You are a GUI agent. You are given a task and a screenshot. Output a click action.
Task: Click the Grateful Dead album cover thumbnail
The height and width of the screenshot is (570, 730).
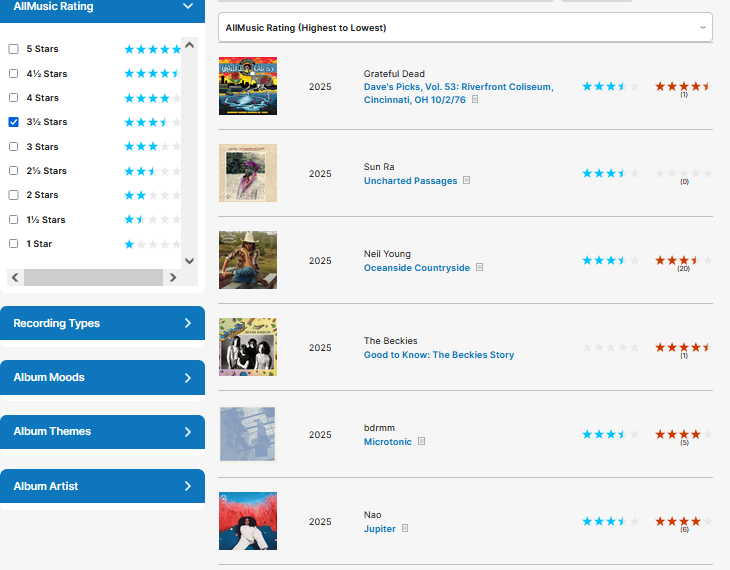click(x=247, y=86)
